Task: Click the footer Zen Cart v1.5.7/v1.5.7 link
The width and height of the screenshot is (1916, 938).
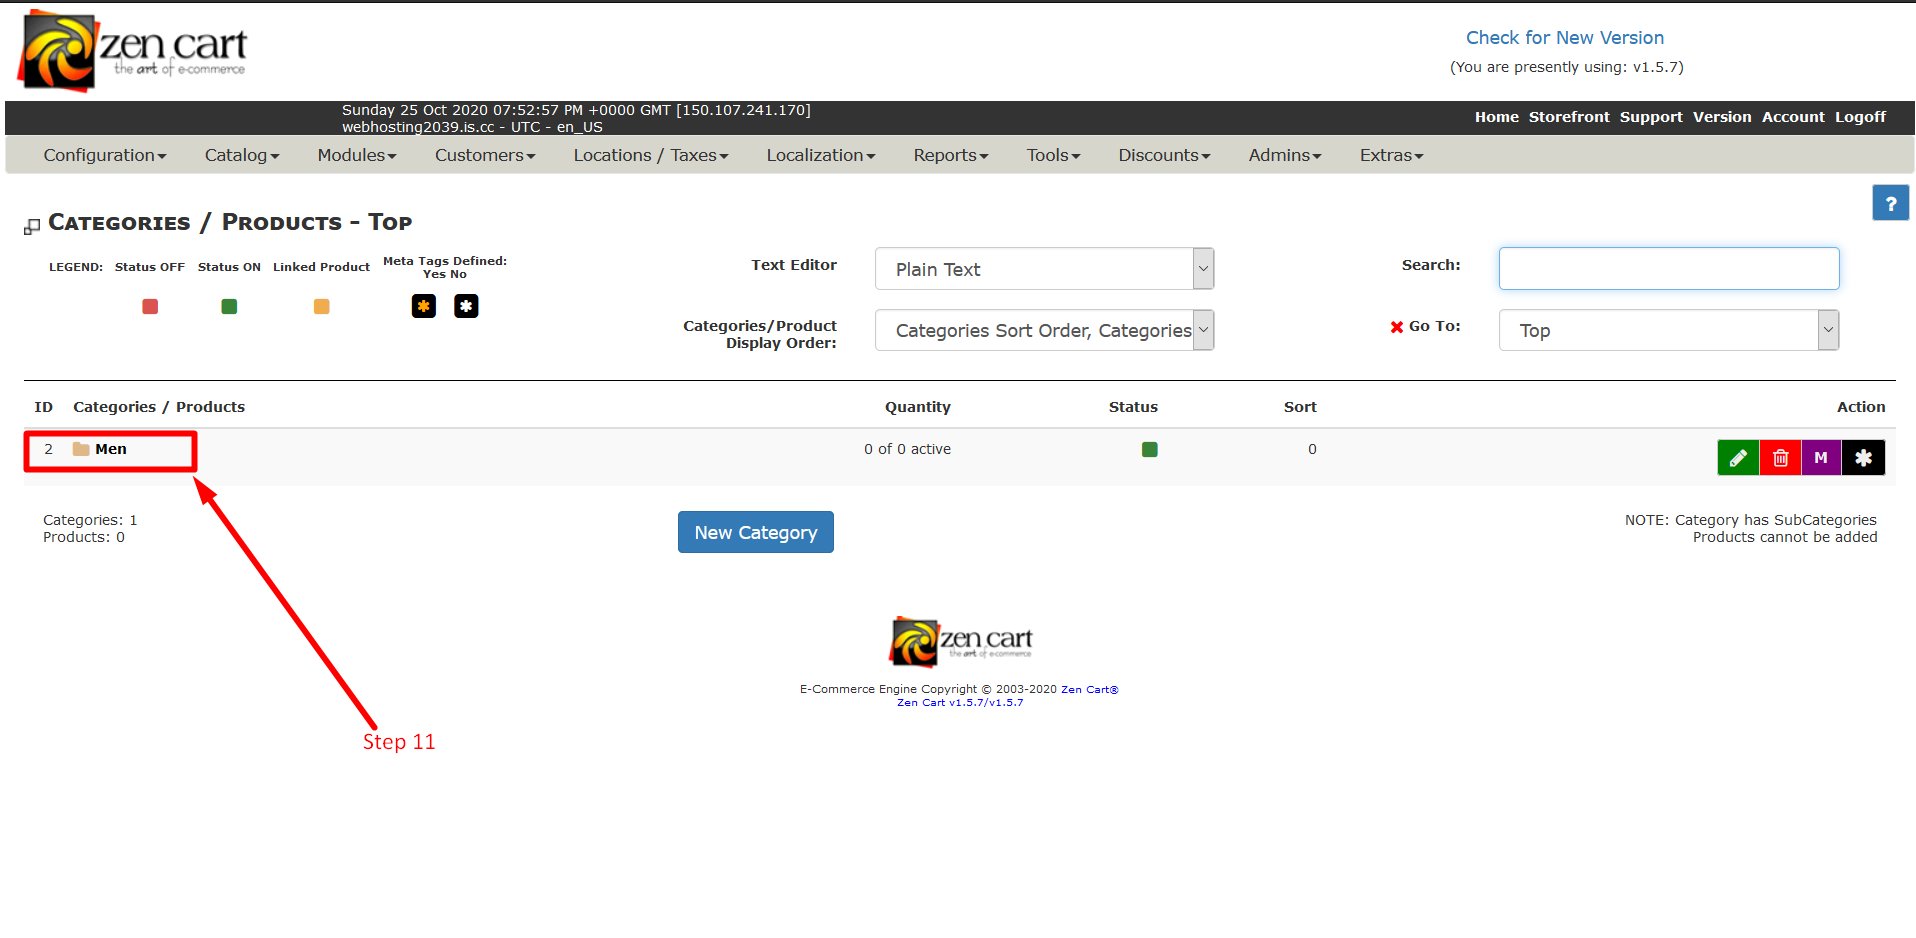Action: tap(960, 702)
